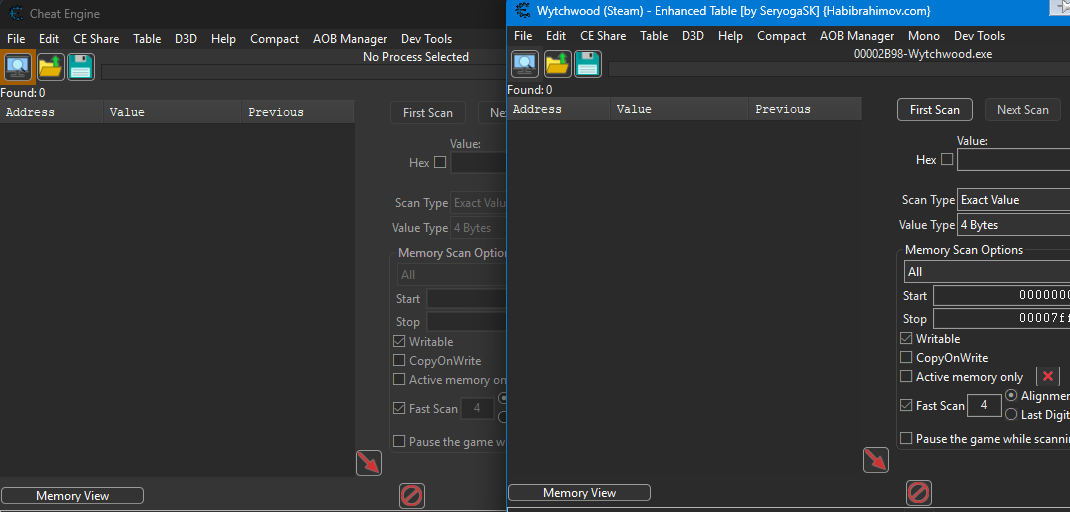
Task: Click save floppy icon in Wytchwood window
Action: tap(588, 64)
